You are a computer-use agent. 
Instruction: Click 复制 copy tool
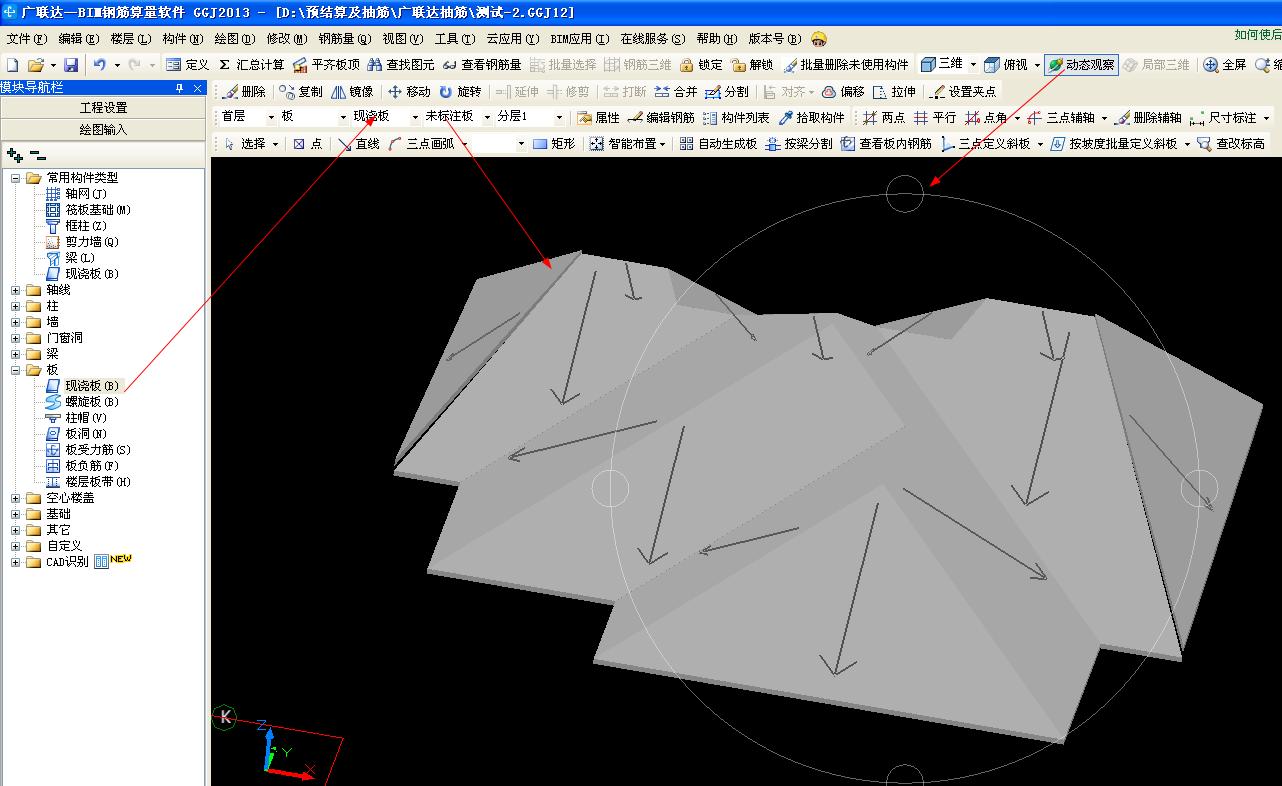point(301,91)
